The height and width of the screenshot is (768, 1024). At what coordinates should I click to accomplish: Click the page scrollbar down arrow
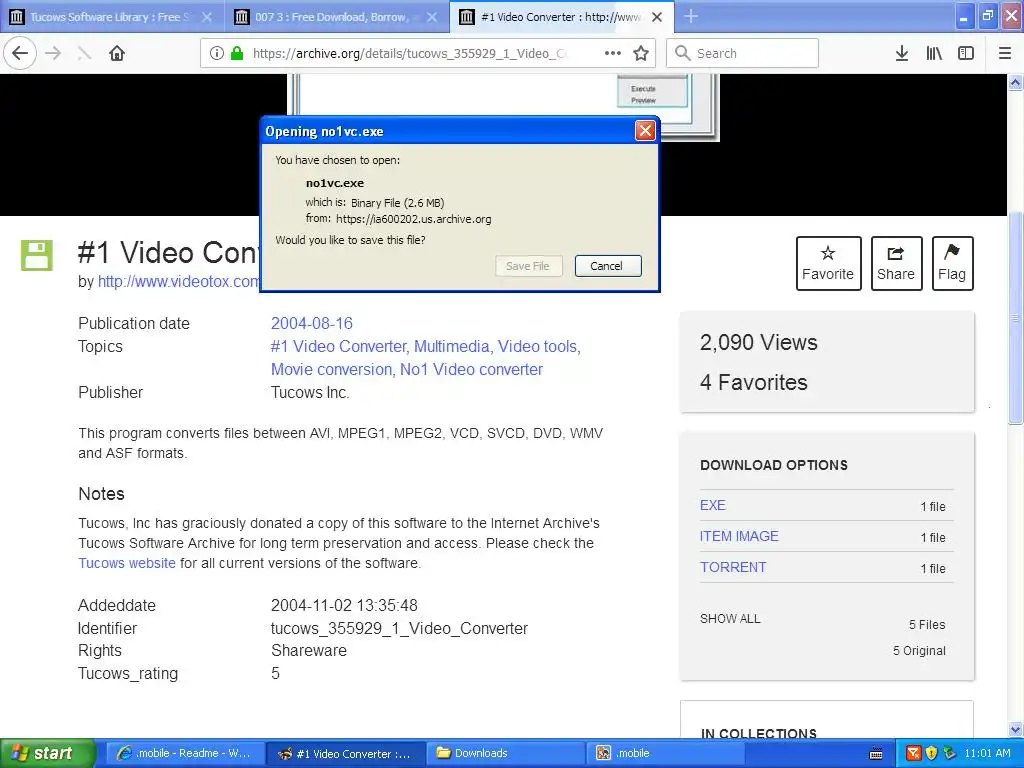(1016, 729)
